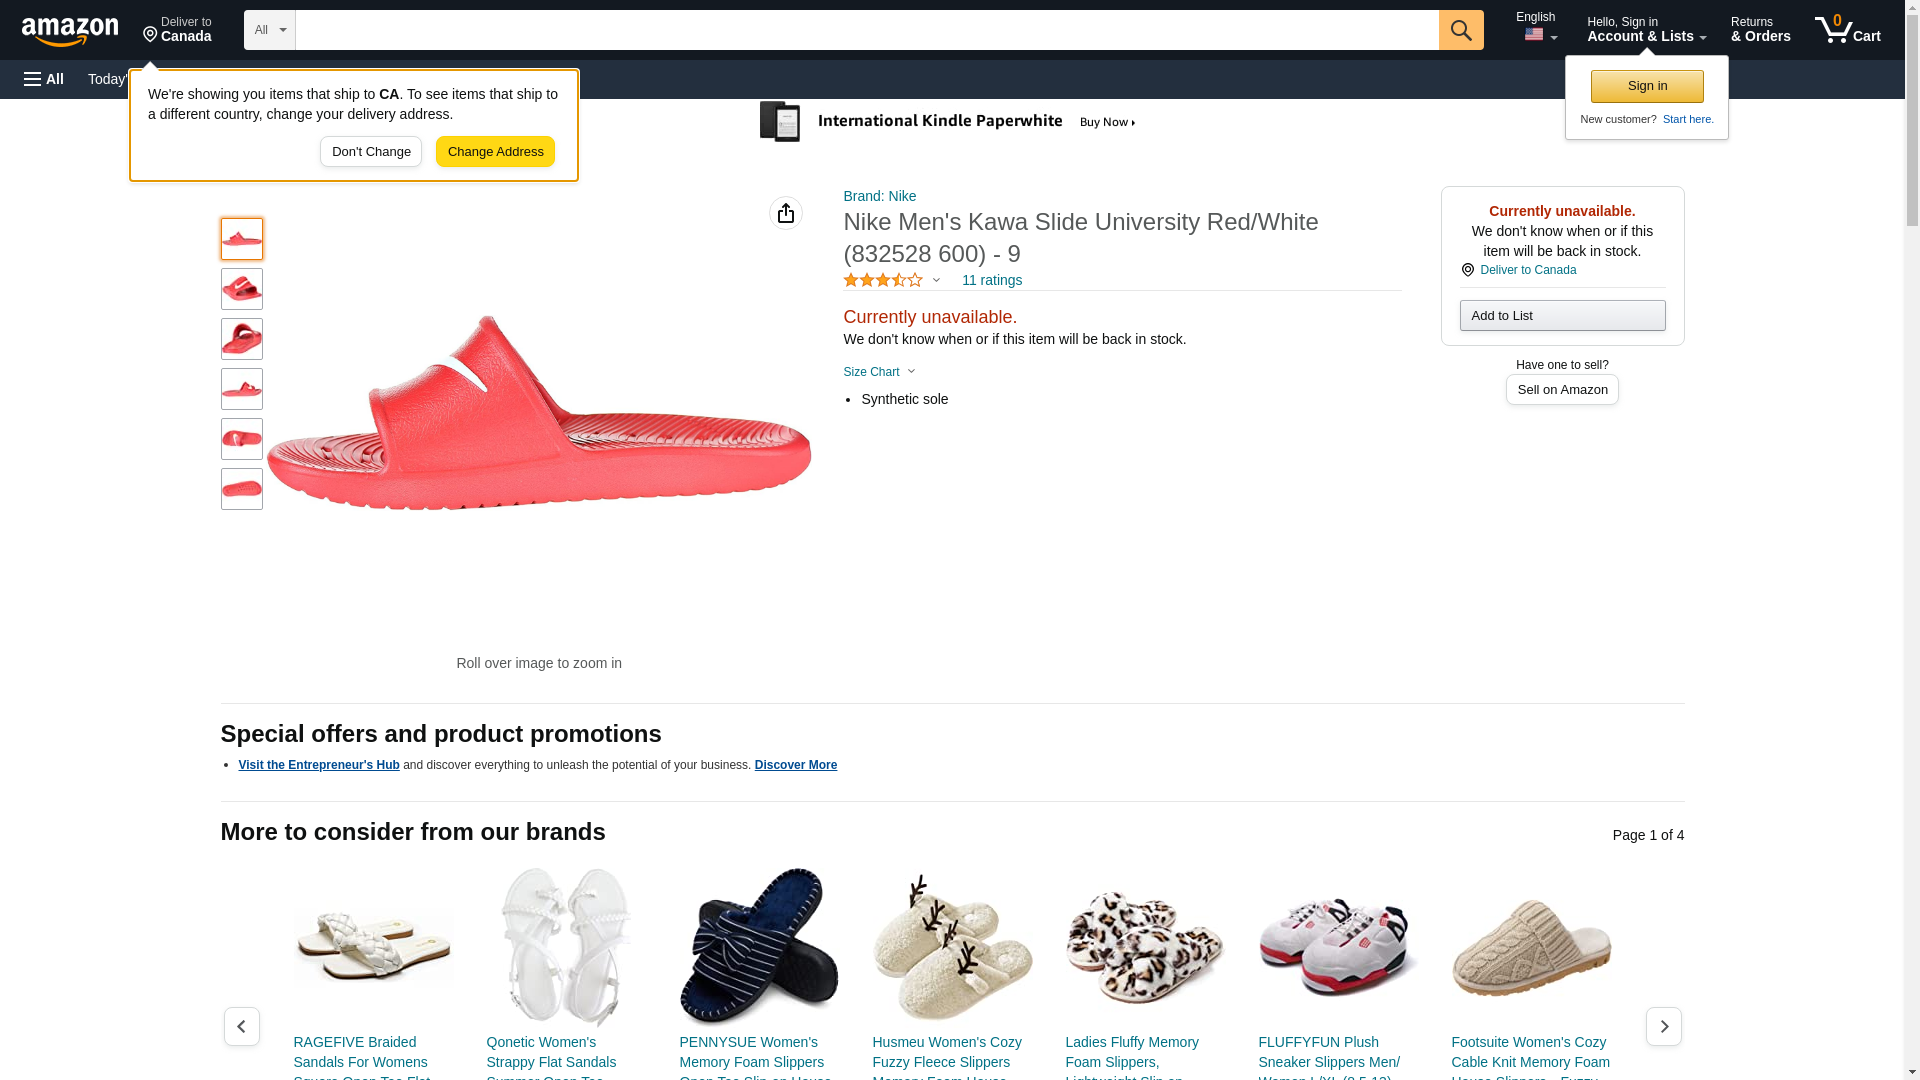
Task: Click the Amazon logo
Action: coord(70,31)
